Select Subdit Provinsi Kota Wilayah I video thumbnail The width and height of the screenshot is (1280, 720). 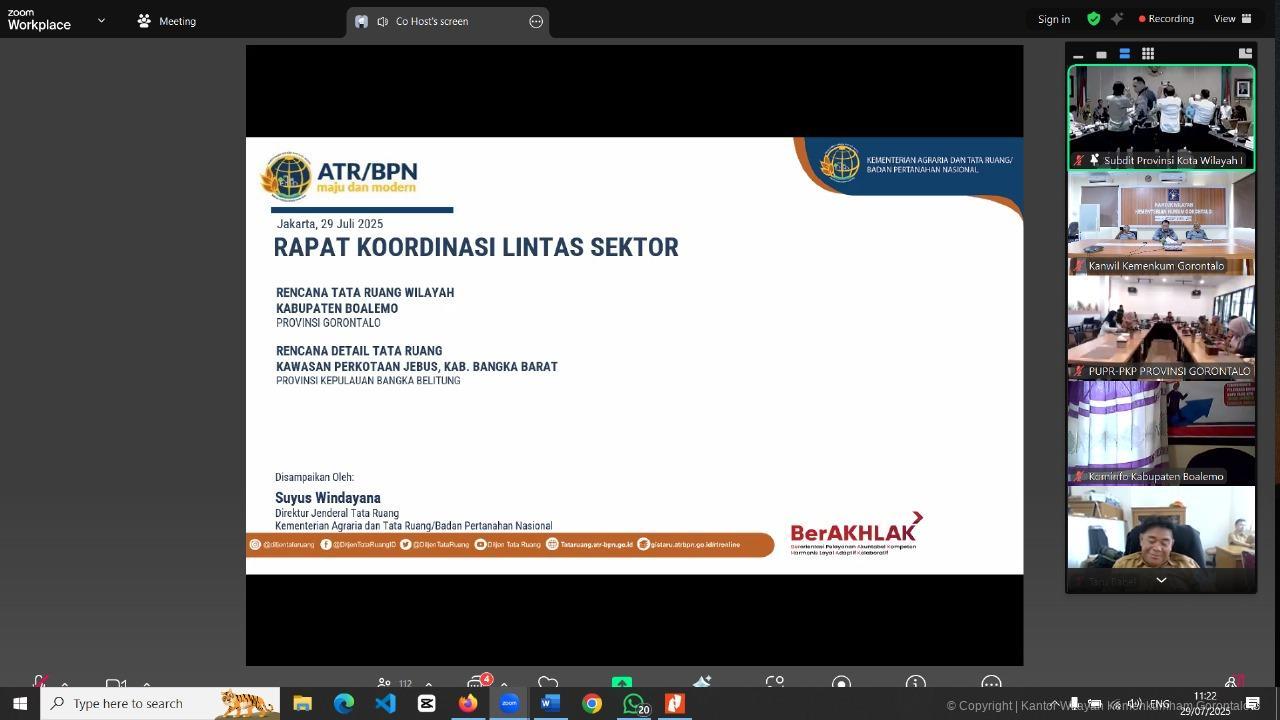click(x=1161, y=117)
